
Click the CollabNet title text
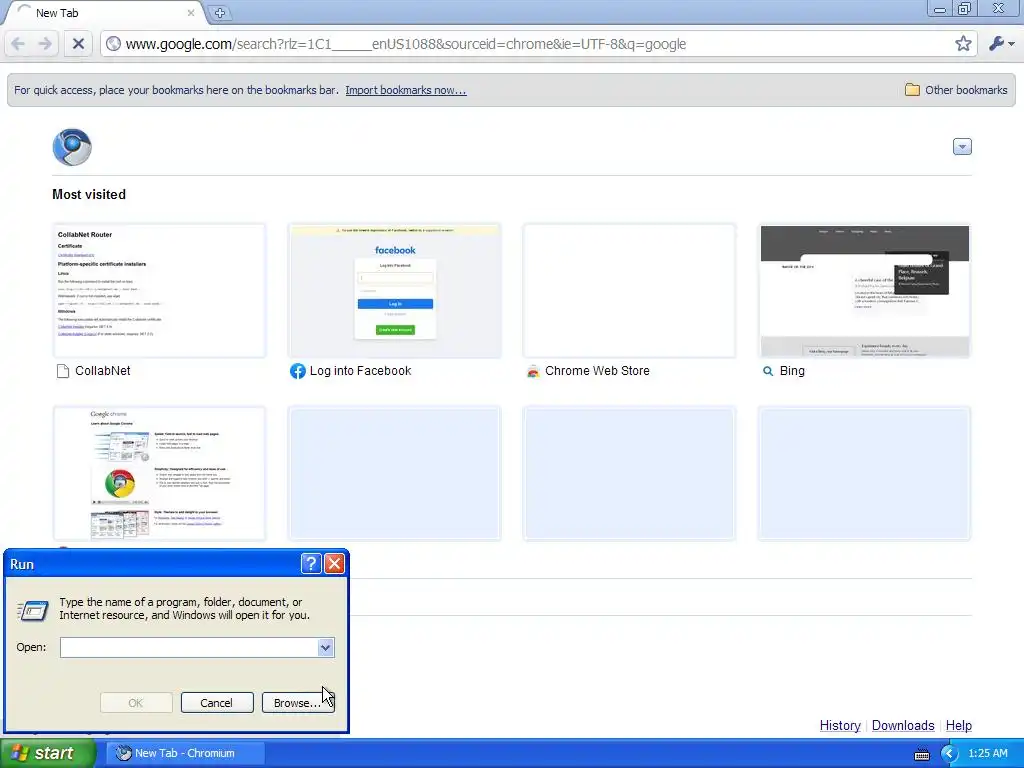tap(103, 371)
